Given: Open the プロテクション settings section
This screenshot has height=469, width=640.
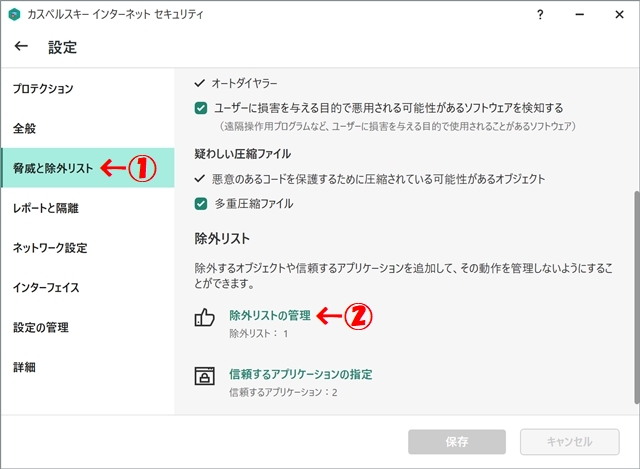Looking at the screenshot, I should coord(42,89).
